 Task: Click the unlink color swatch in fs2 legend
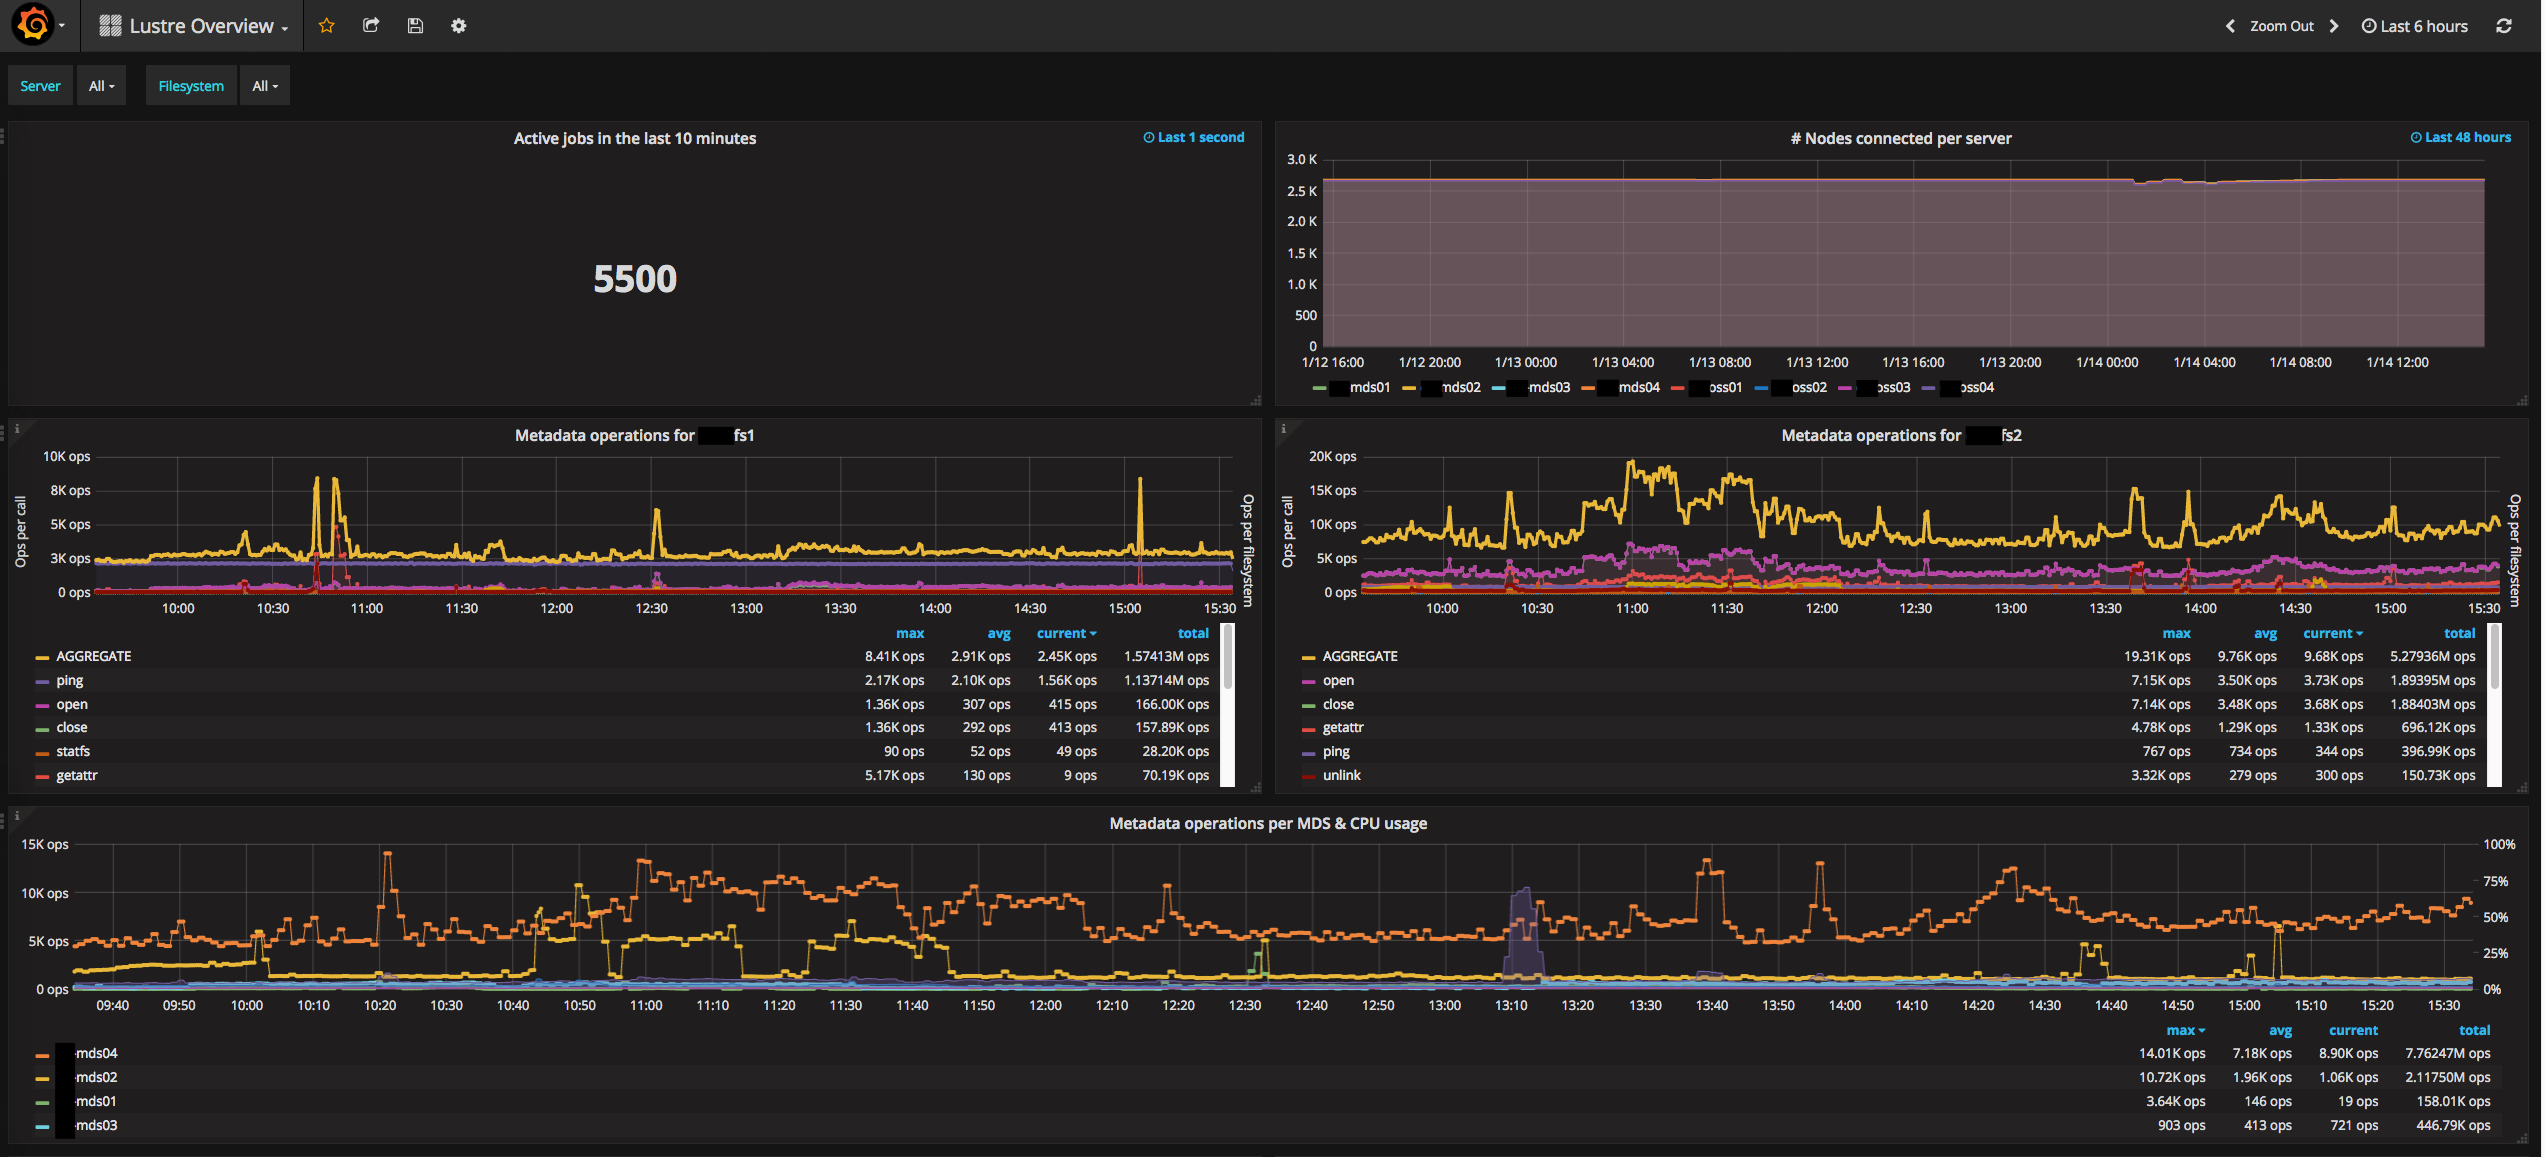click(1308, 777)
